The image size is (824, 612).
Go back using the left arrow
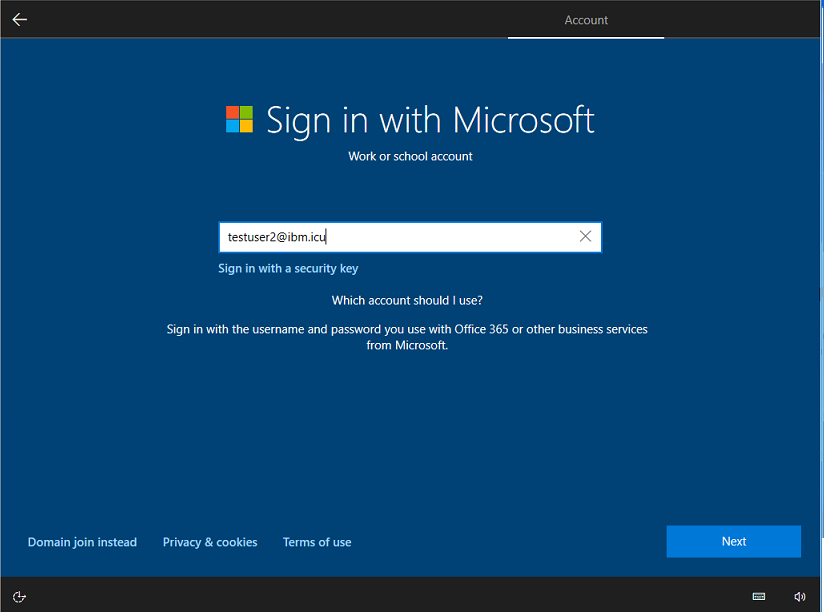pyautogui.click(x=19, y=19)
